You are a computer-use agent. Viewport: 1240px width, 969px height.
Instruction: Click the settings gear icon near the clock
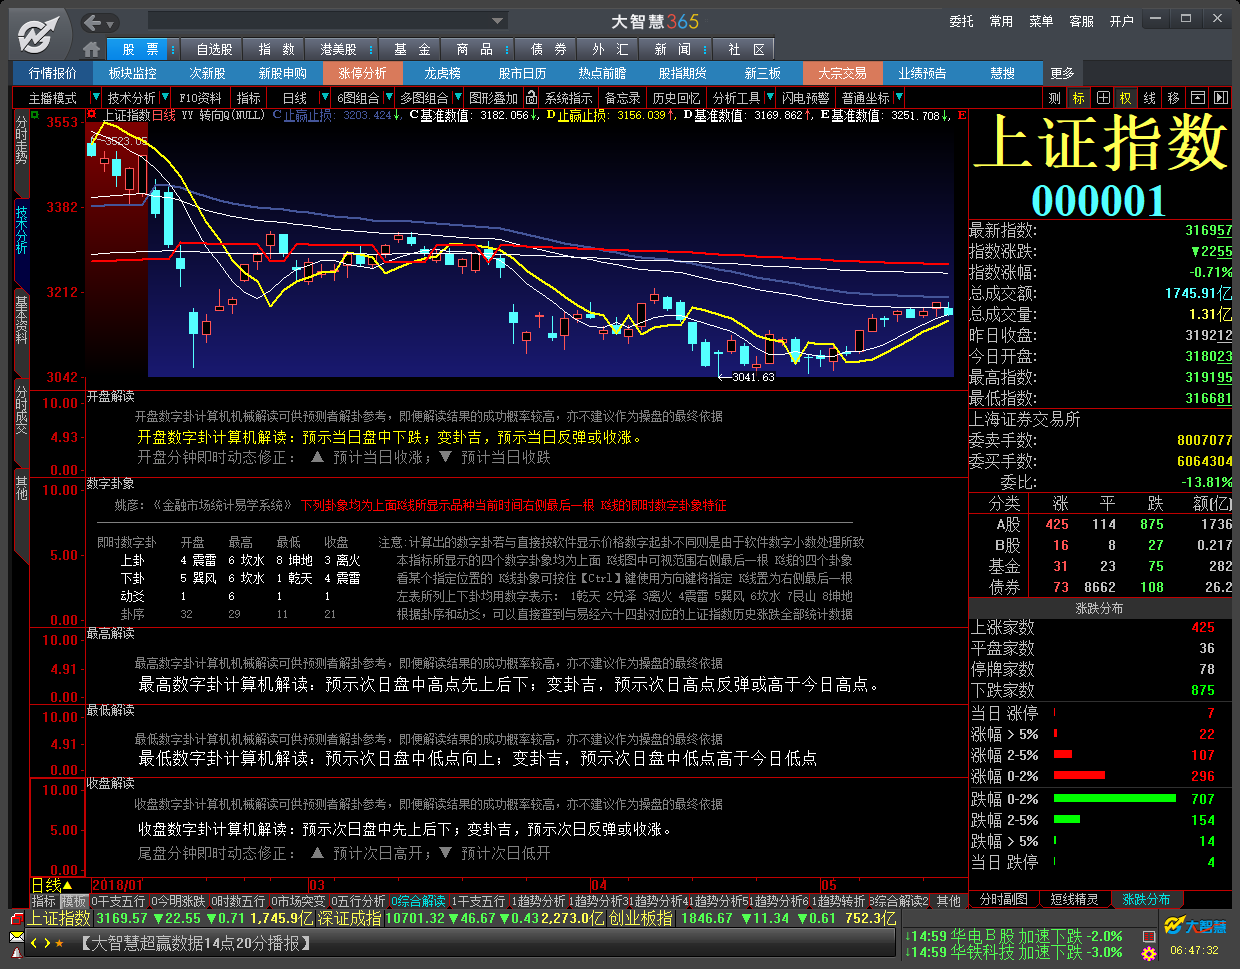(1149, 953)
